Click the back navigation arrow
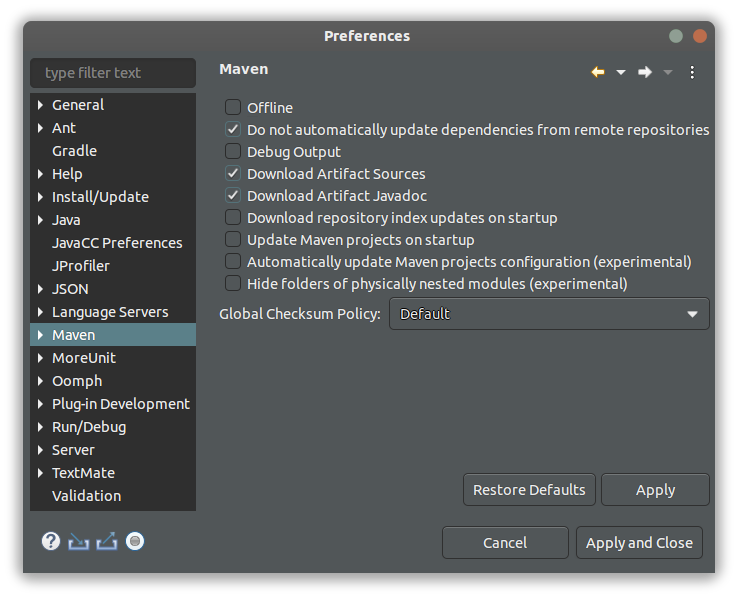738x598 pixels. tap(598, 72)
